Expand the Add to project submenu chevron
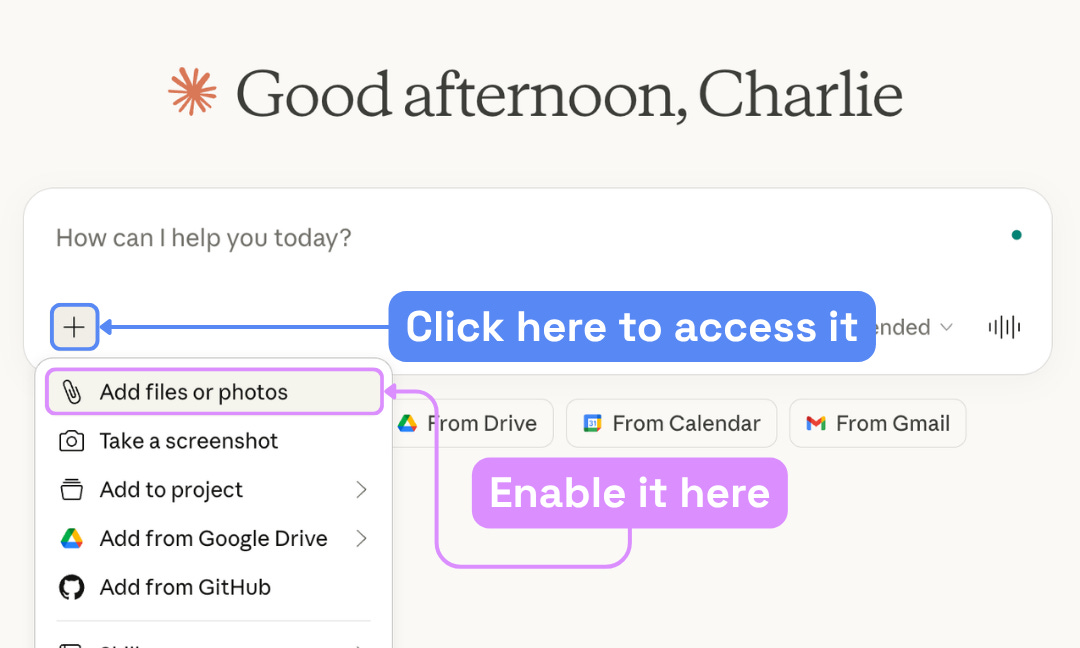Image resolution: width=1080 pixels, height=648 pixels. tap(363, 490)
